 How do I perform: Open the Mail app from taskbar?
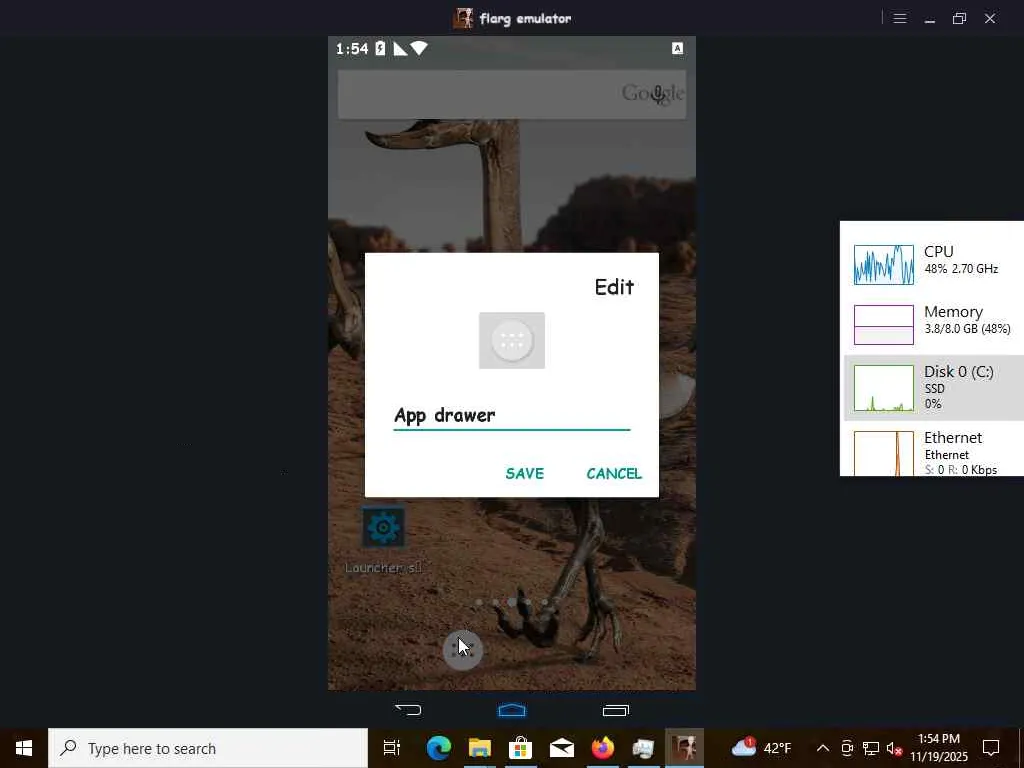tap(562, 748)
